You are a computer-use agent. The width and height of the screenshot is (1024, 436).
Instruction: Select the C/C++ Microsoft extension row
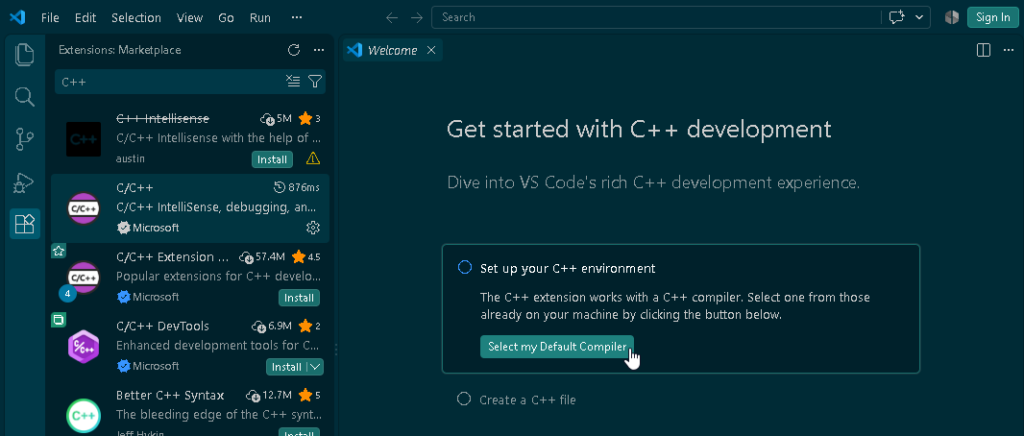click(x=190, y=208)
